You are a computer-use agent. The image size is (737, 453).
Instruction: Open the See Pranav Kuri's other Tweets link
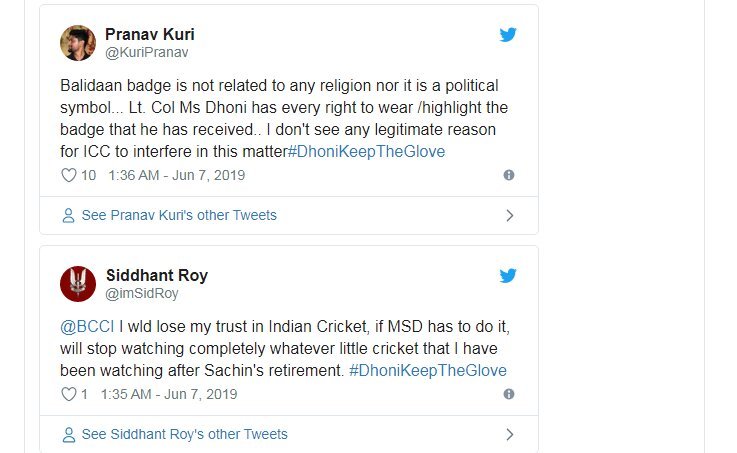pos(179,215)
